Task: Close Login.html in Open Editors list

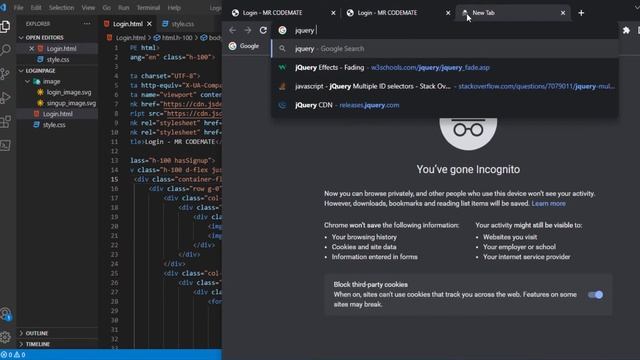Action: (31, 49)
